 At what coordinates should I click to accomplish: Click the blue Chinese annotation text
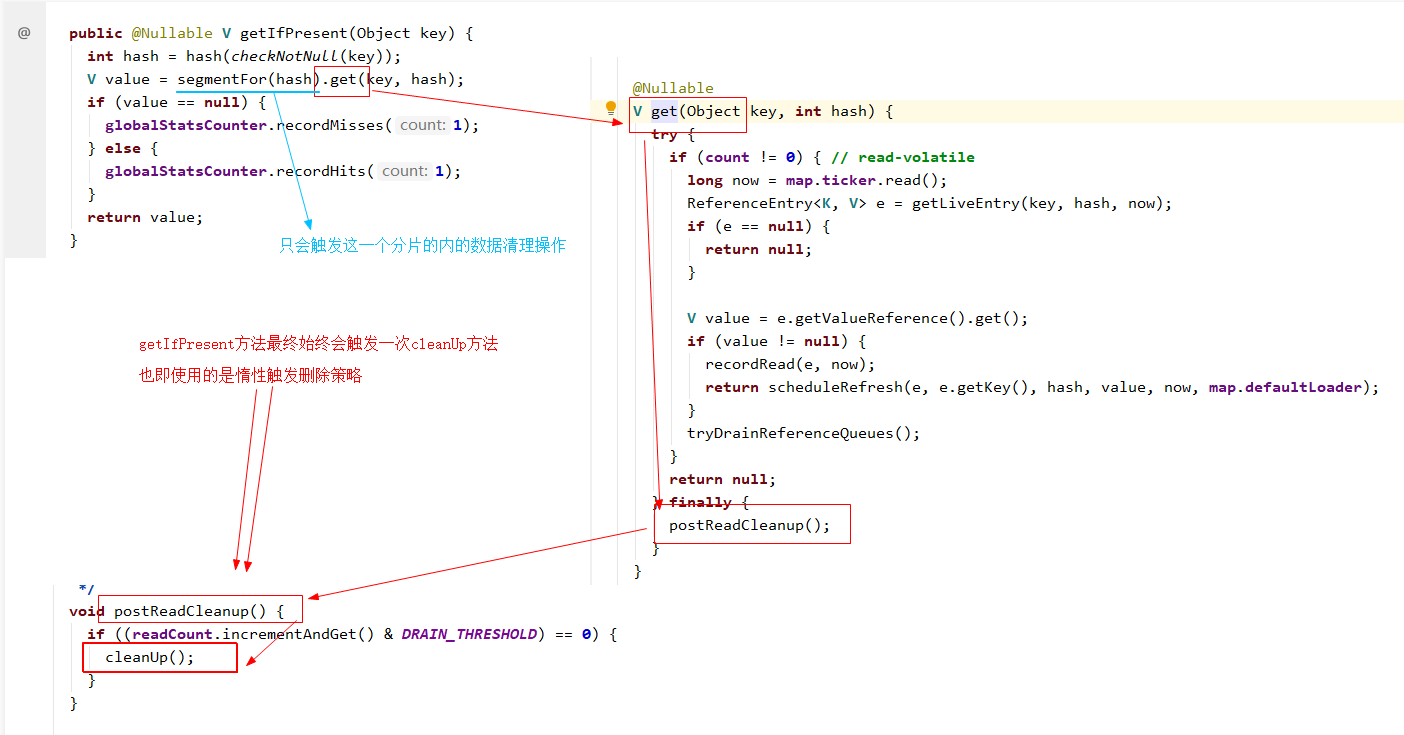(x=422, y=245)
